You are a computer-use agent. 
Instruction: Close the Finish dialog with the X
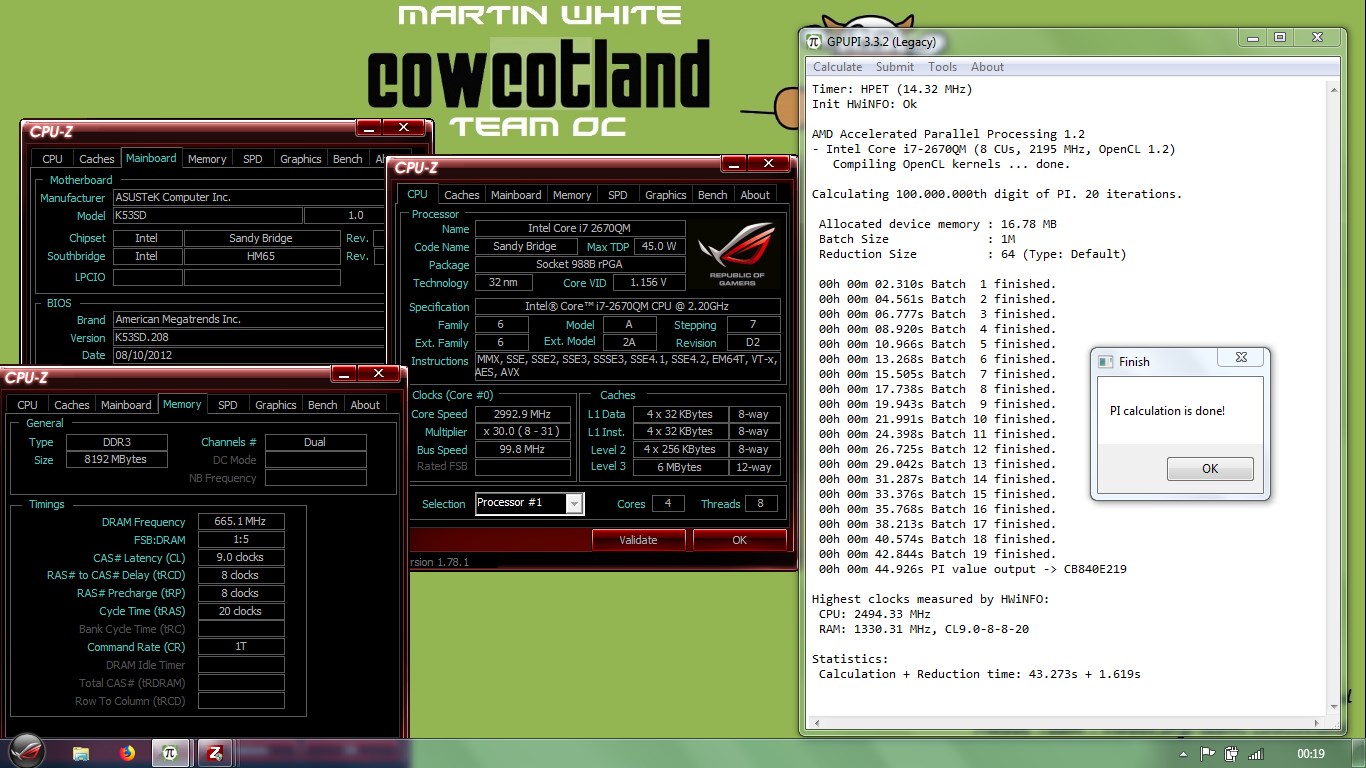[x=1241, y=357]
